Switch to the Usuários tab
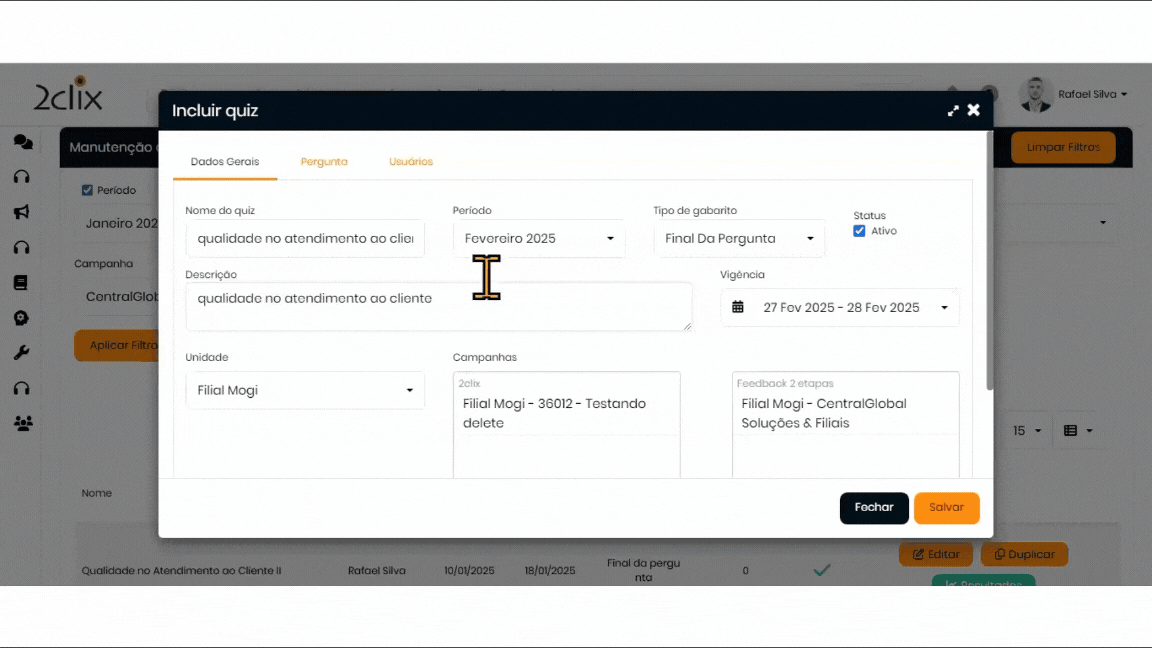The image size is (1152, 648). 411,162
